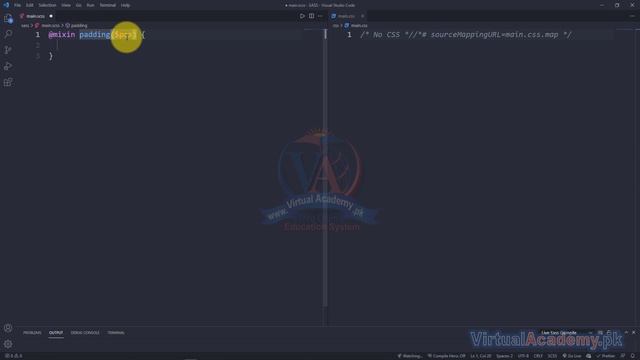Toggle Compile Hero Off in status bar
640x360 pixels.
point(446,356)
